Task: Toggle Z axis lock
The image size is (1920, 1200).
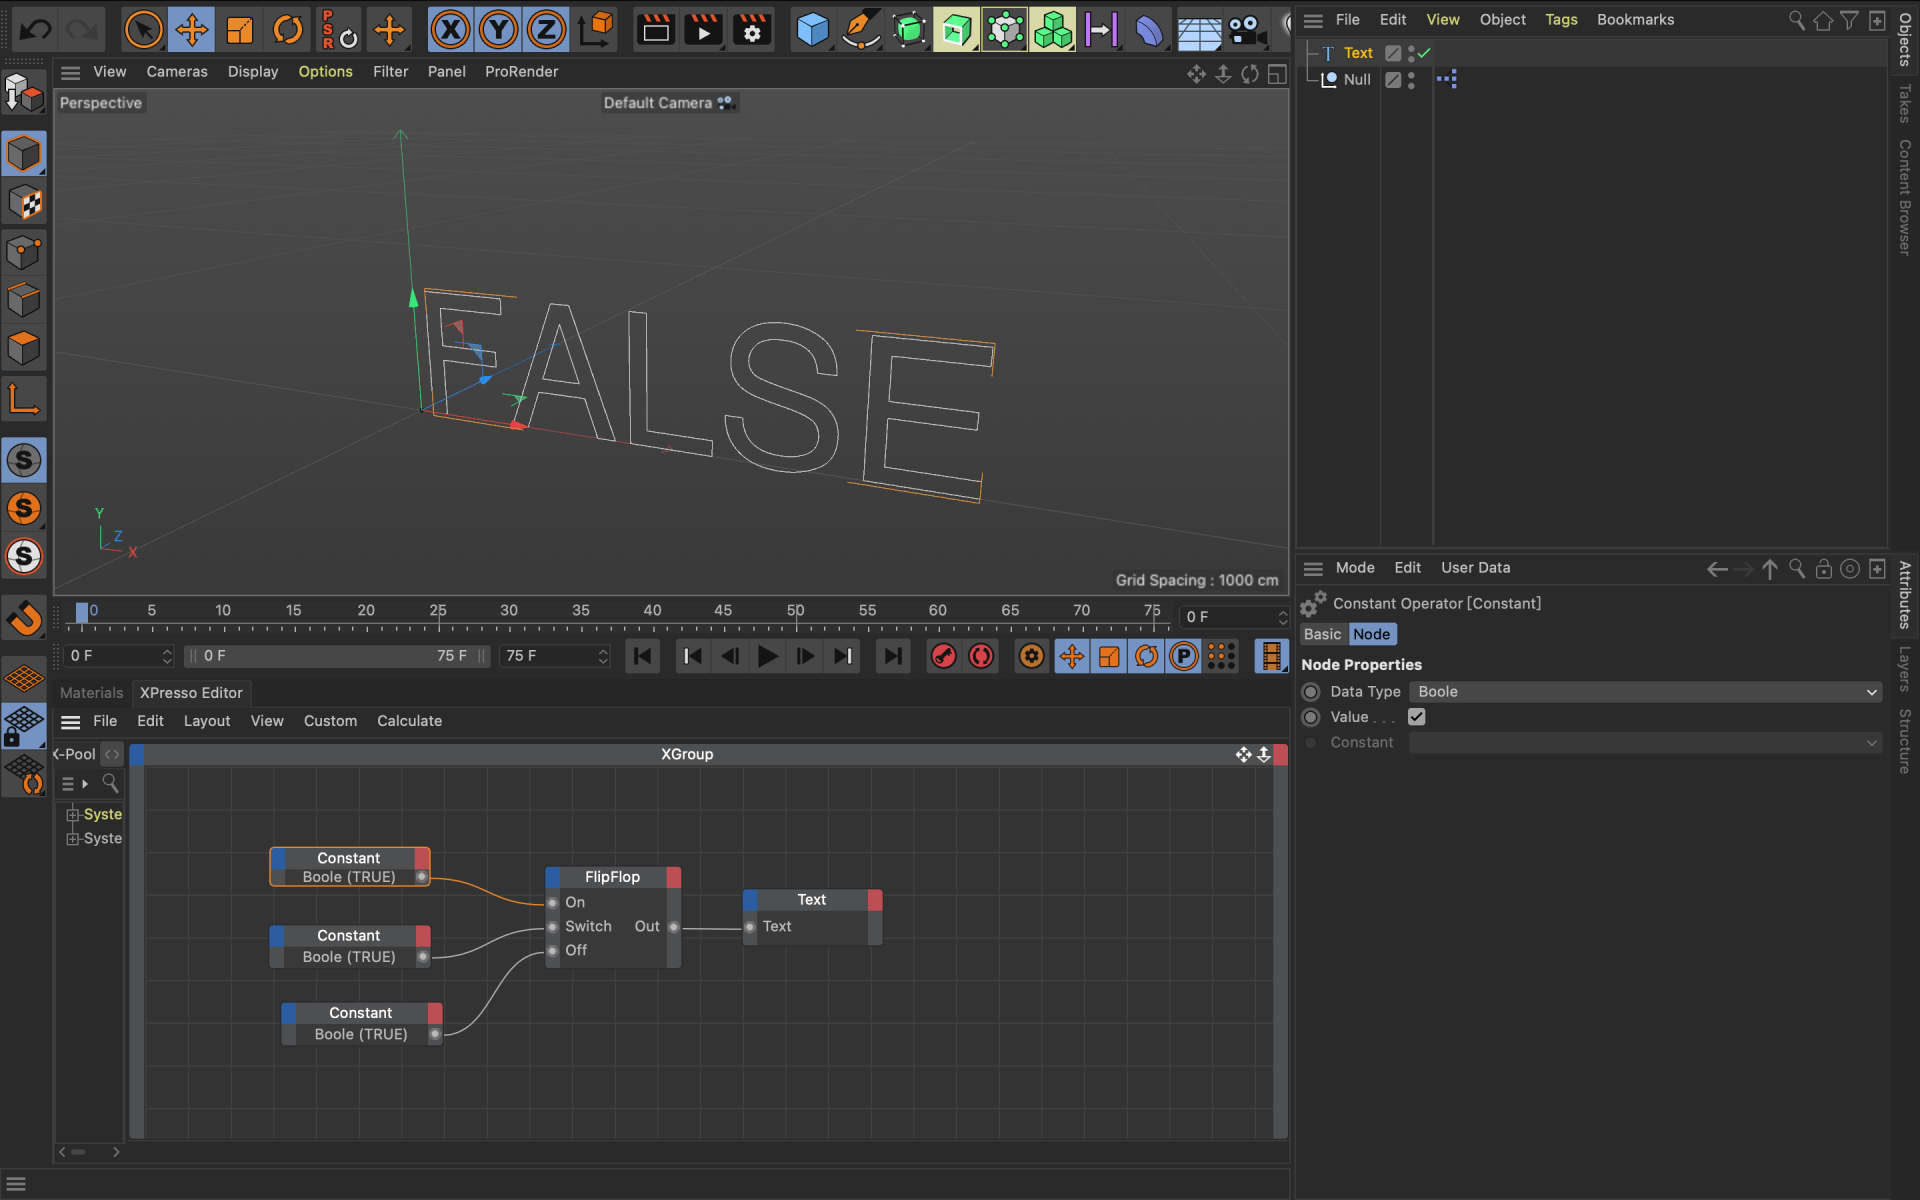Action: coord(546,30)
